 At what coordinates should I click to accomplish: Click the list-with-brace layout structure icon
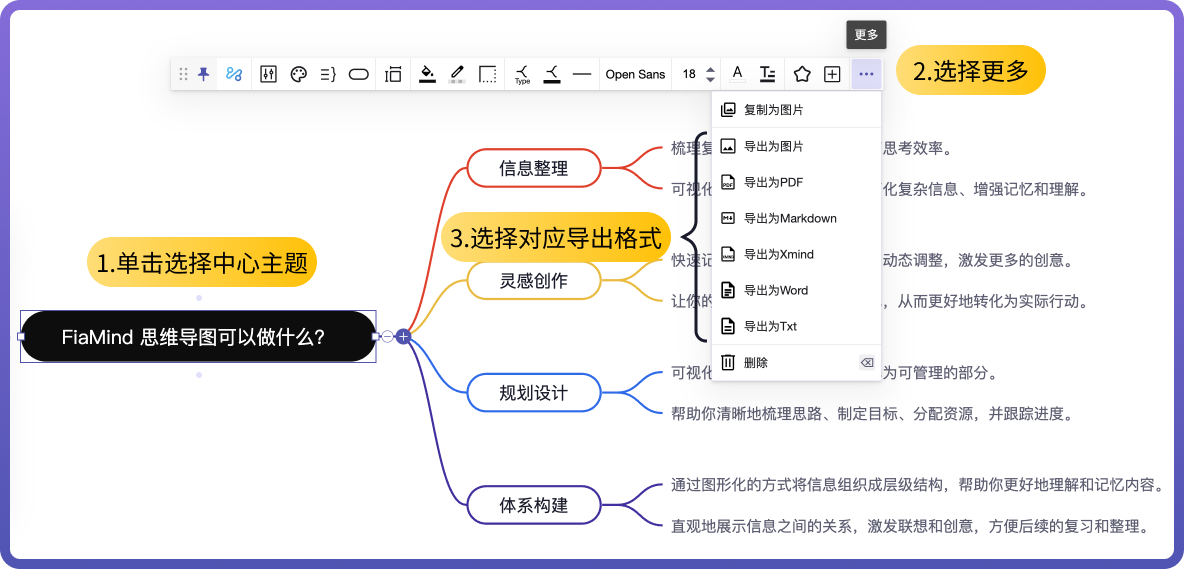click(328, 74)
